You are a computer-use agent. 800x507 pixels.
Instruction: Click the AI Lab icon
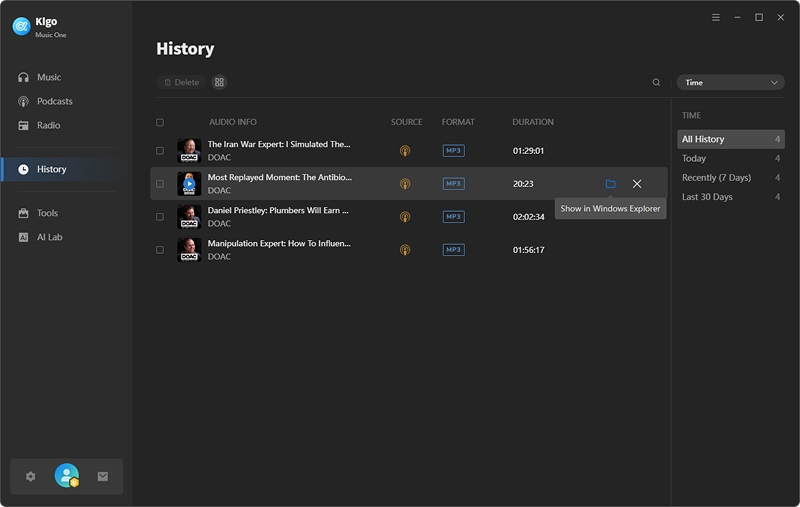point(23,237)
